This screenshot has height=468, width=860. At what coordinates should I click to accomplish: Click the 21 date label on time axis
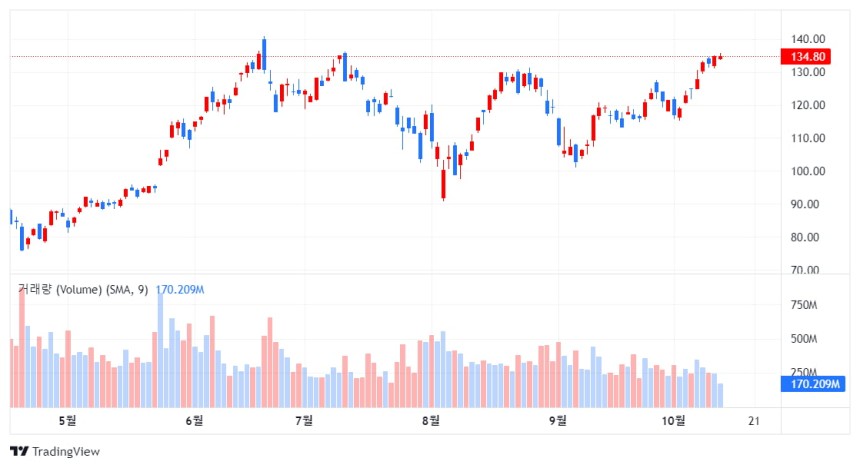[754, 421]
